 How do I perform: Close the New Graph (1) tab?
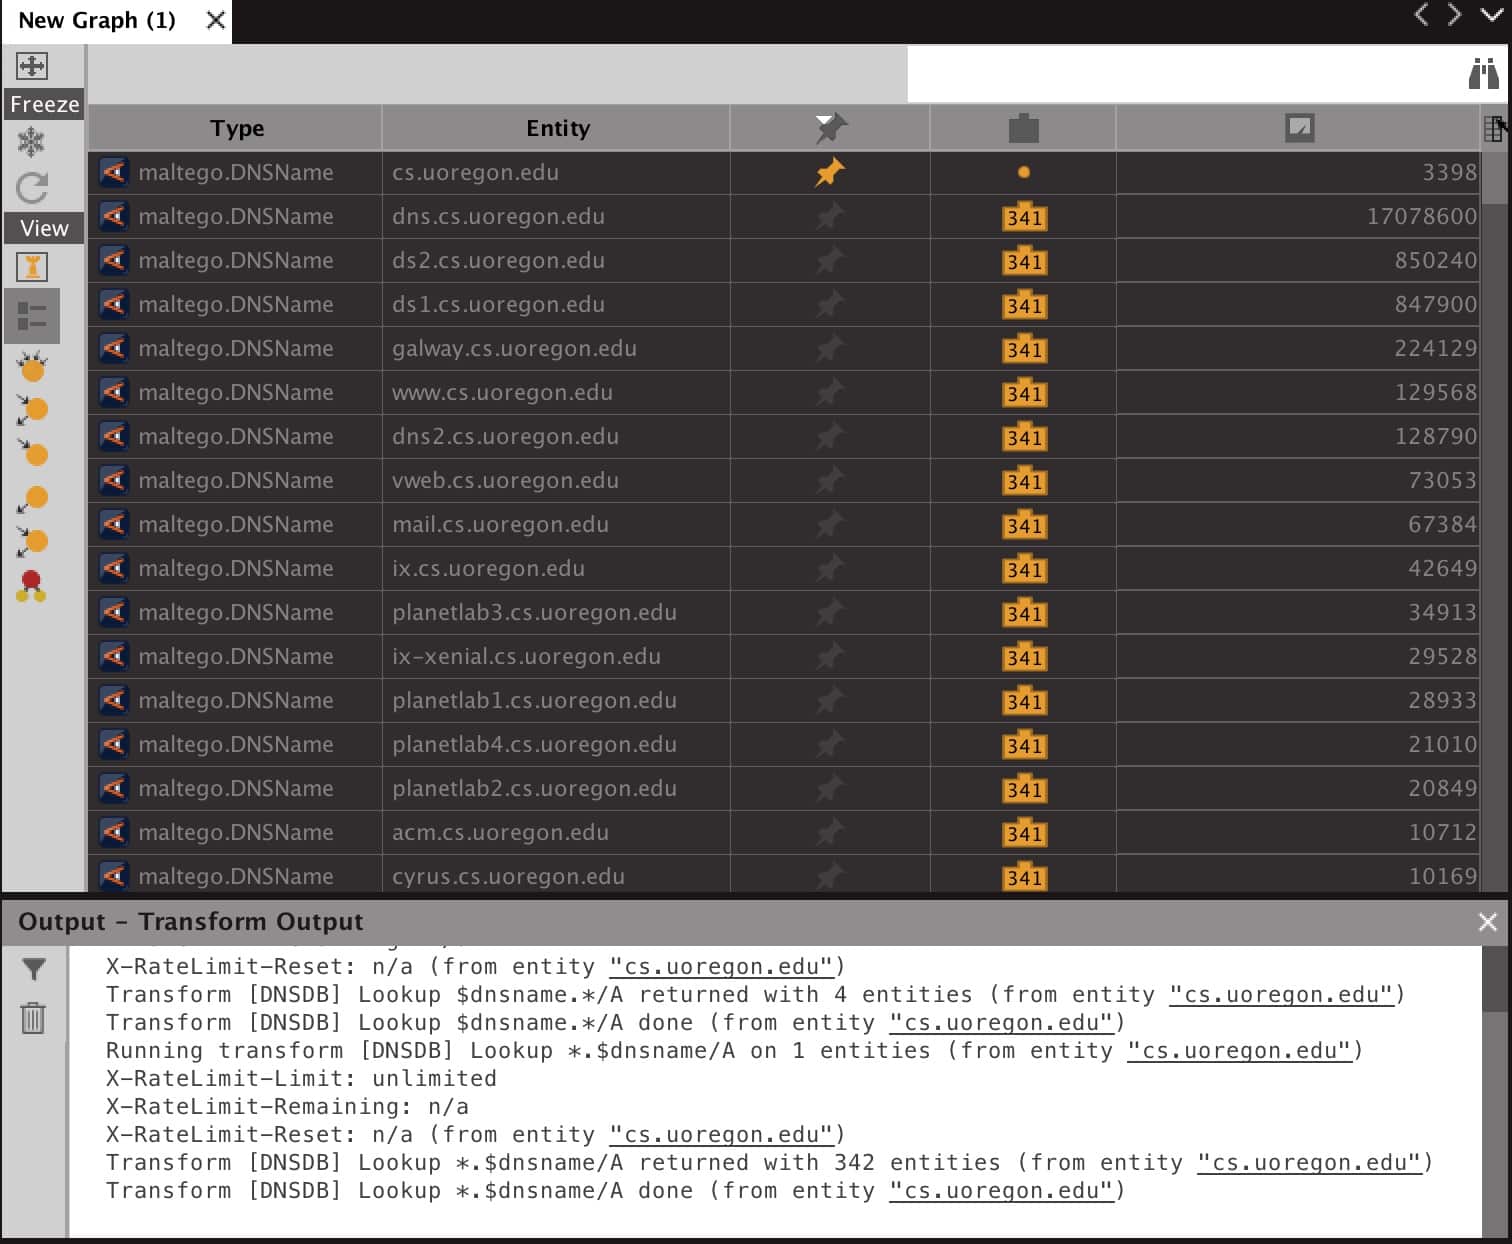[215, 20]
